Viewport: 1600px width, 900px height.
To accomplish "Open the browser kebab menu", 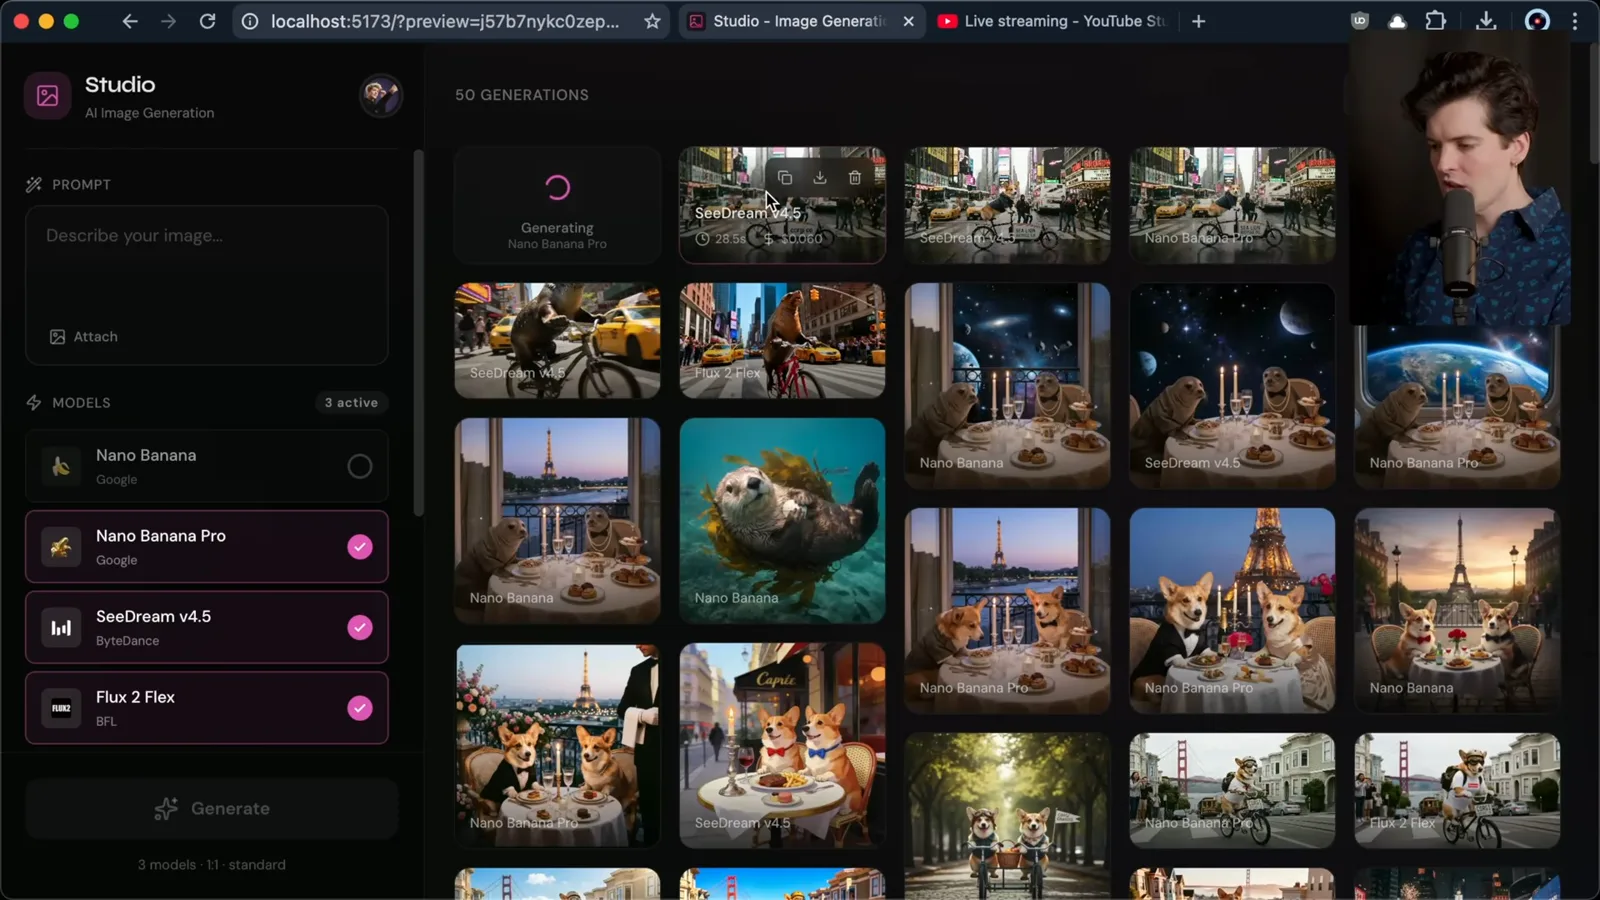I will [x=1575, y=21].
